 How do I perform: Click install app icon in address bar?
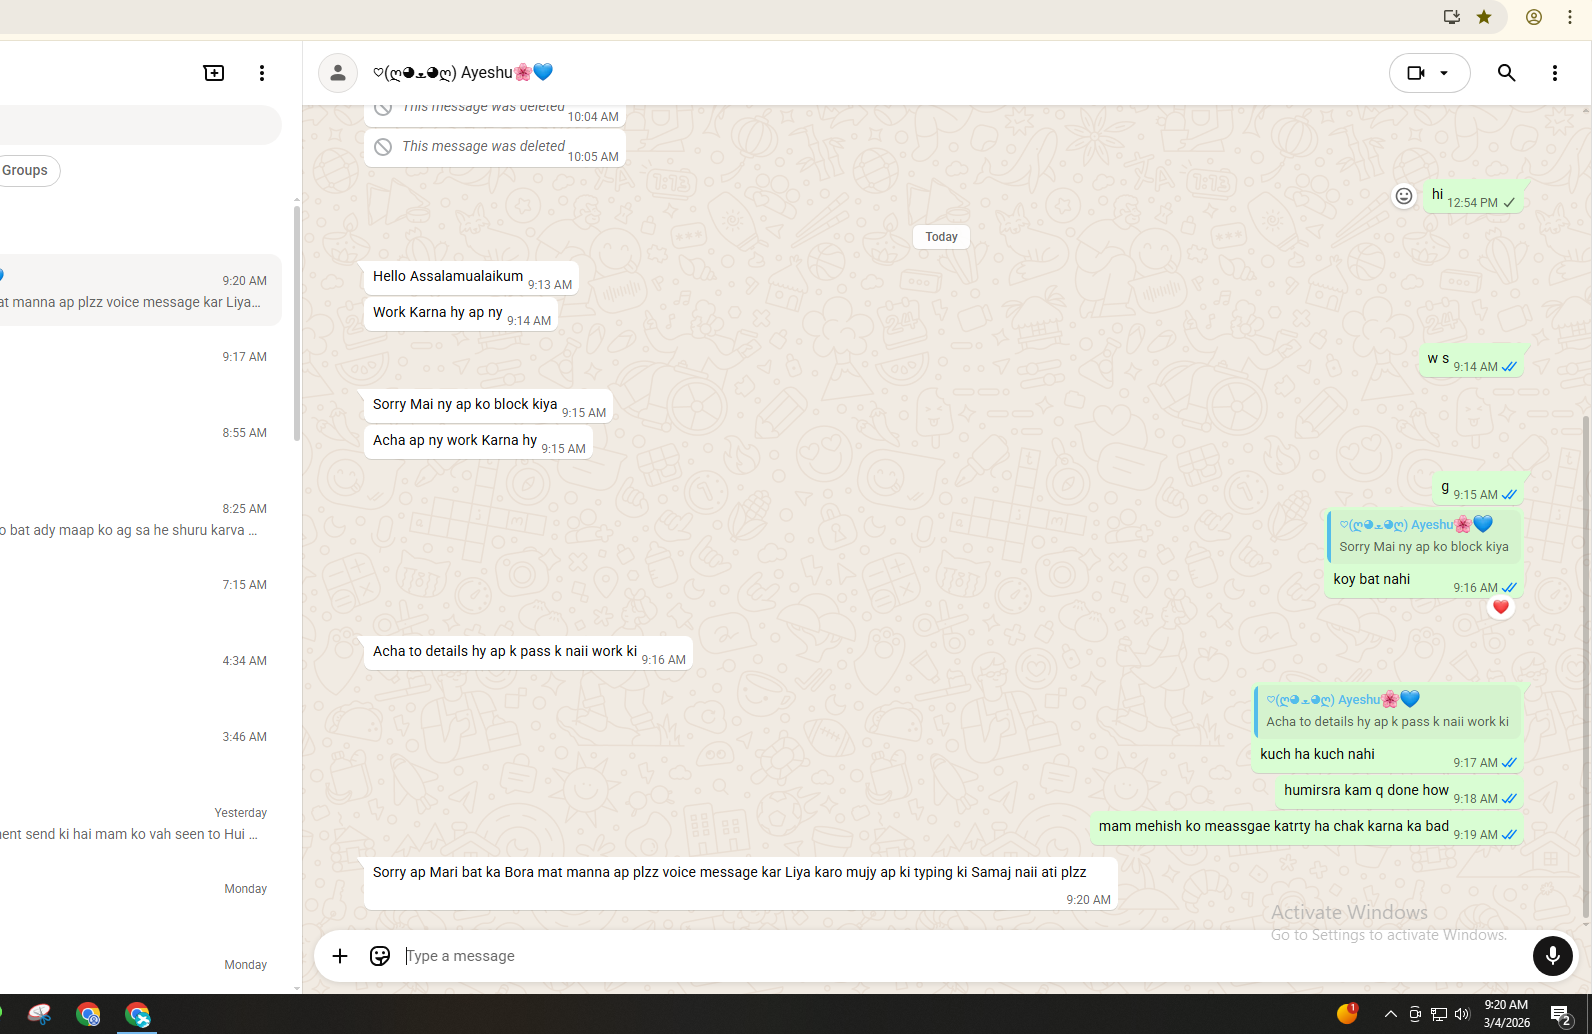pos(1452,17)
